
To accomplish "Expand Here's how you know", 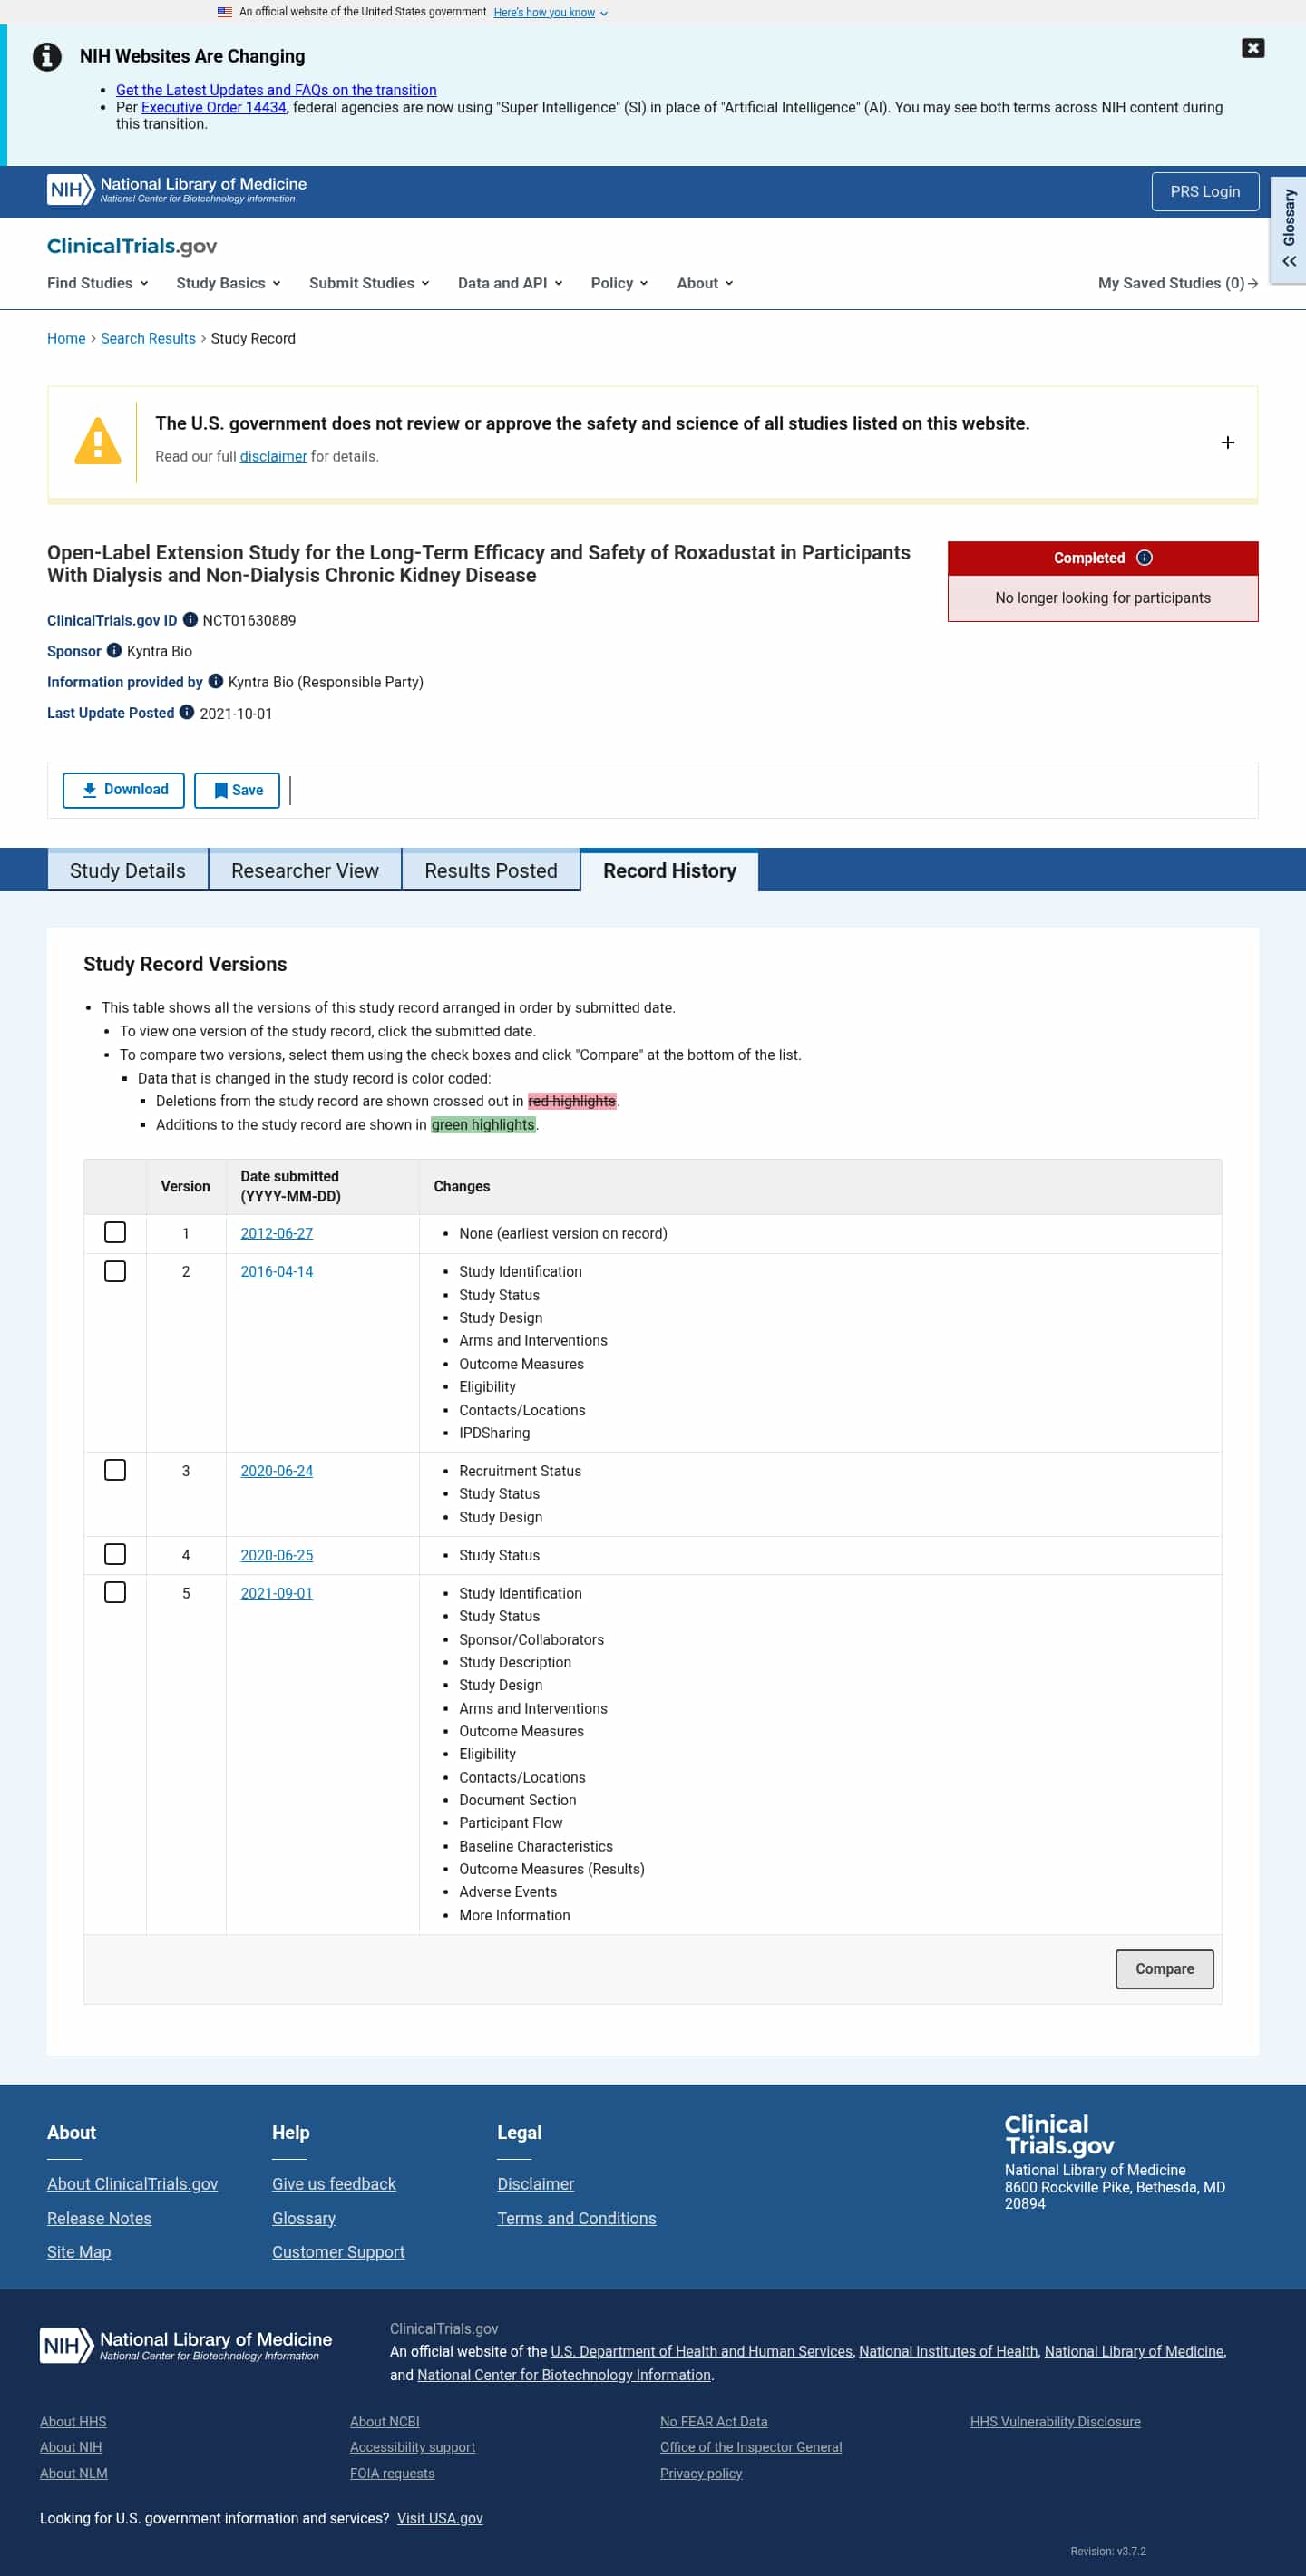I will (551, 12).
